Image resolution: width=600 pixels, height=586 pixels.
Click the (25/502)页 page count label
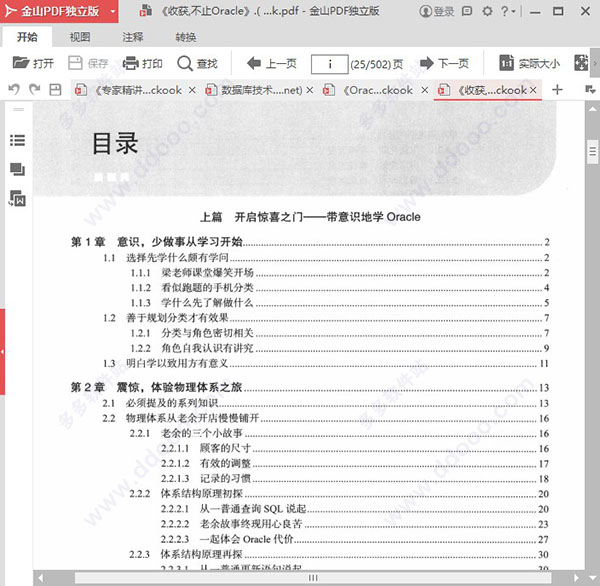(377, 64)
